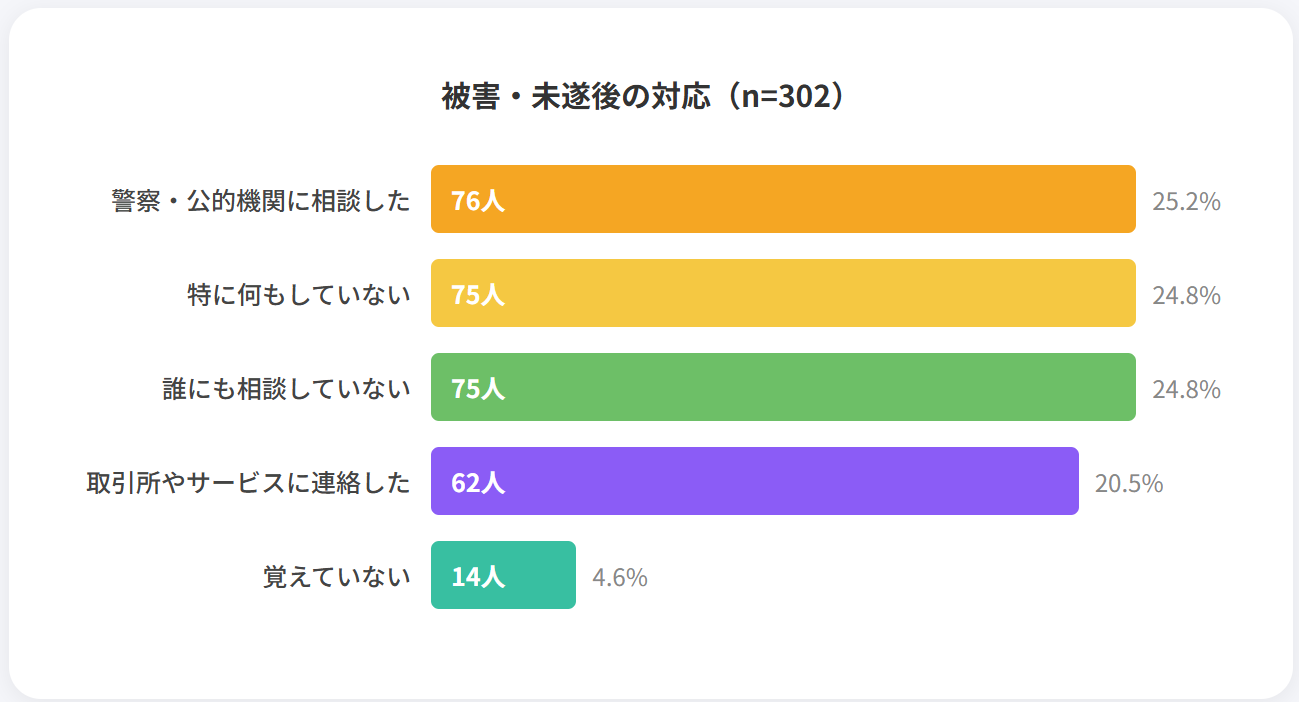Click the chart title 被害・未遂後の対応
The height and width of the screenshot is (702, 1299).
coord(648,97)
